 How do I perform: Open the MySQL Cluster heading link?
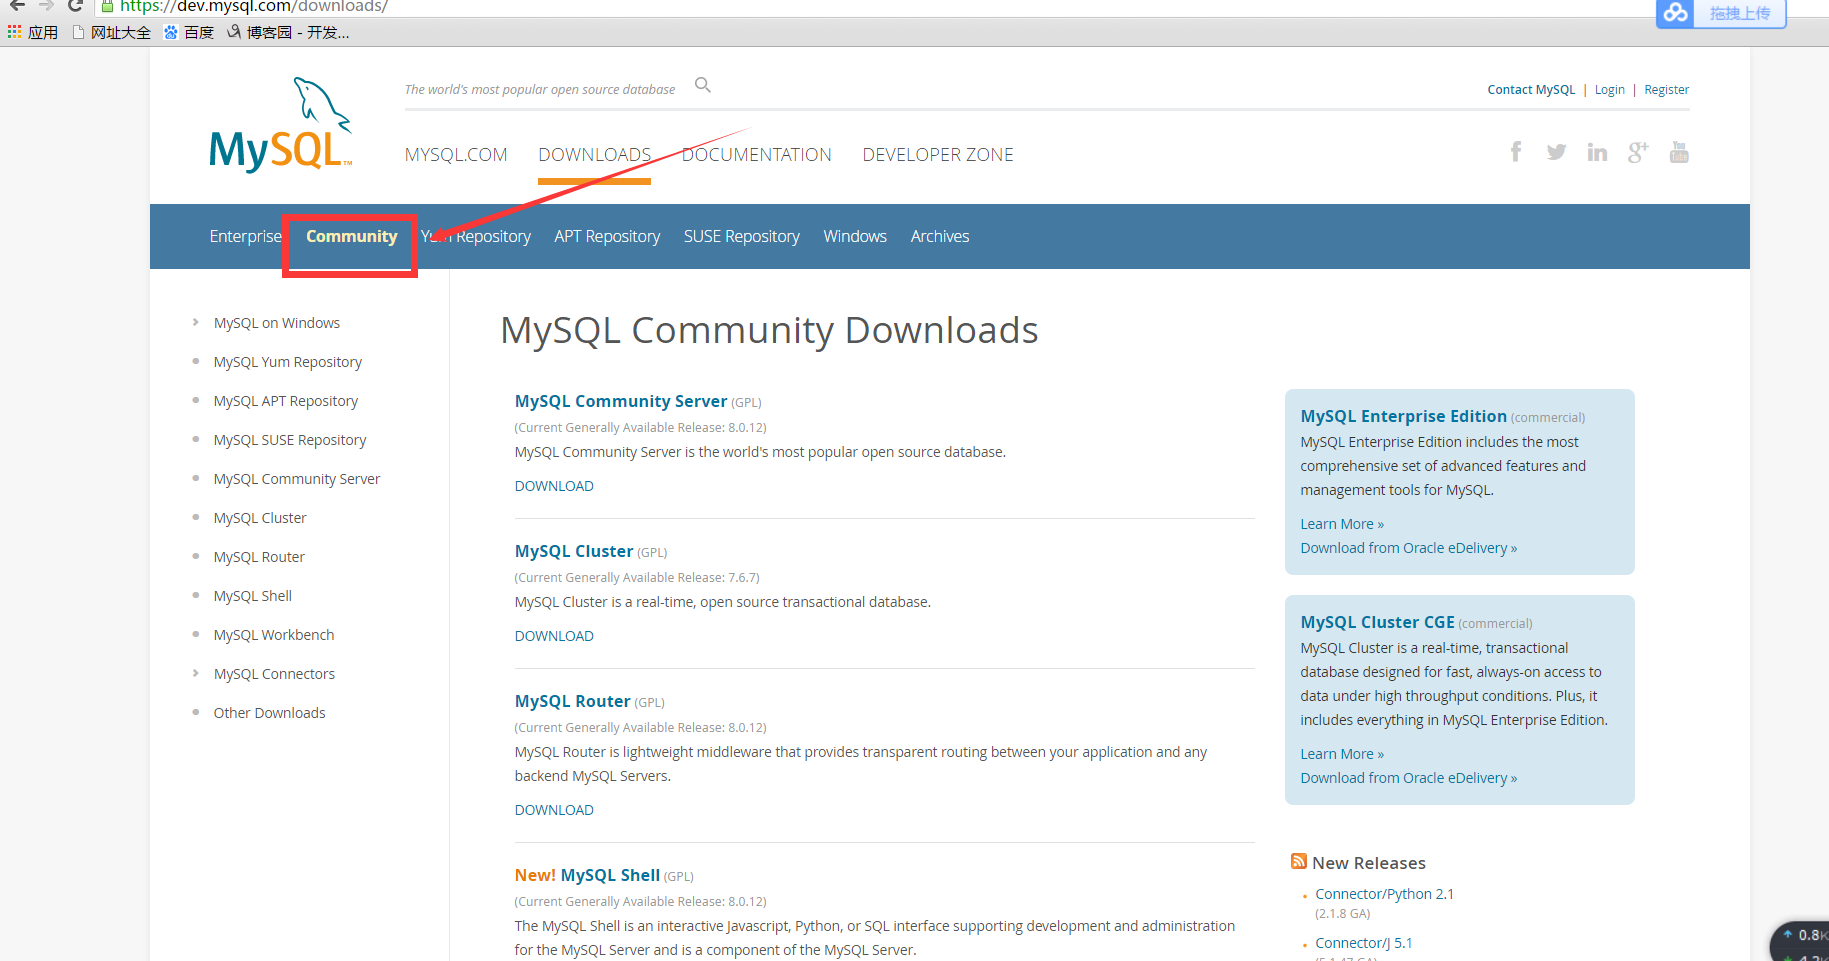click(574, 551)
